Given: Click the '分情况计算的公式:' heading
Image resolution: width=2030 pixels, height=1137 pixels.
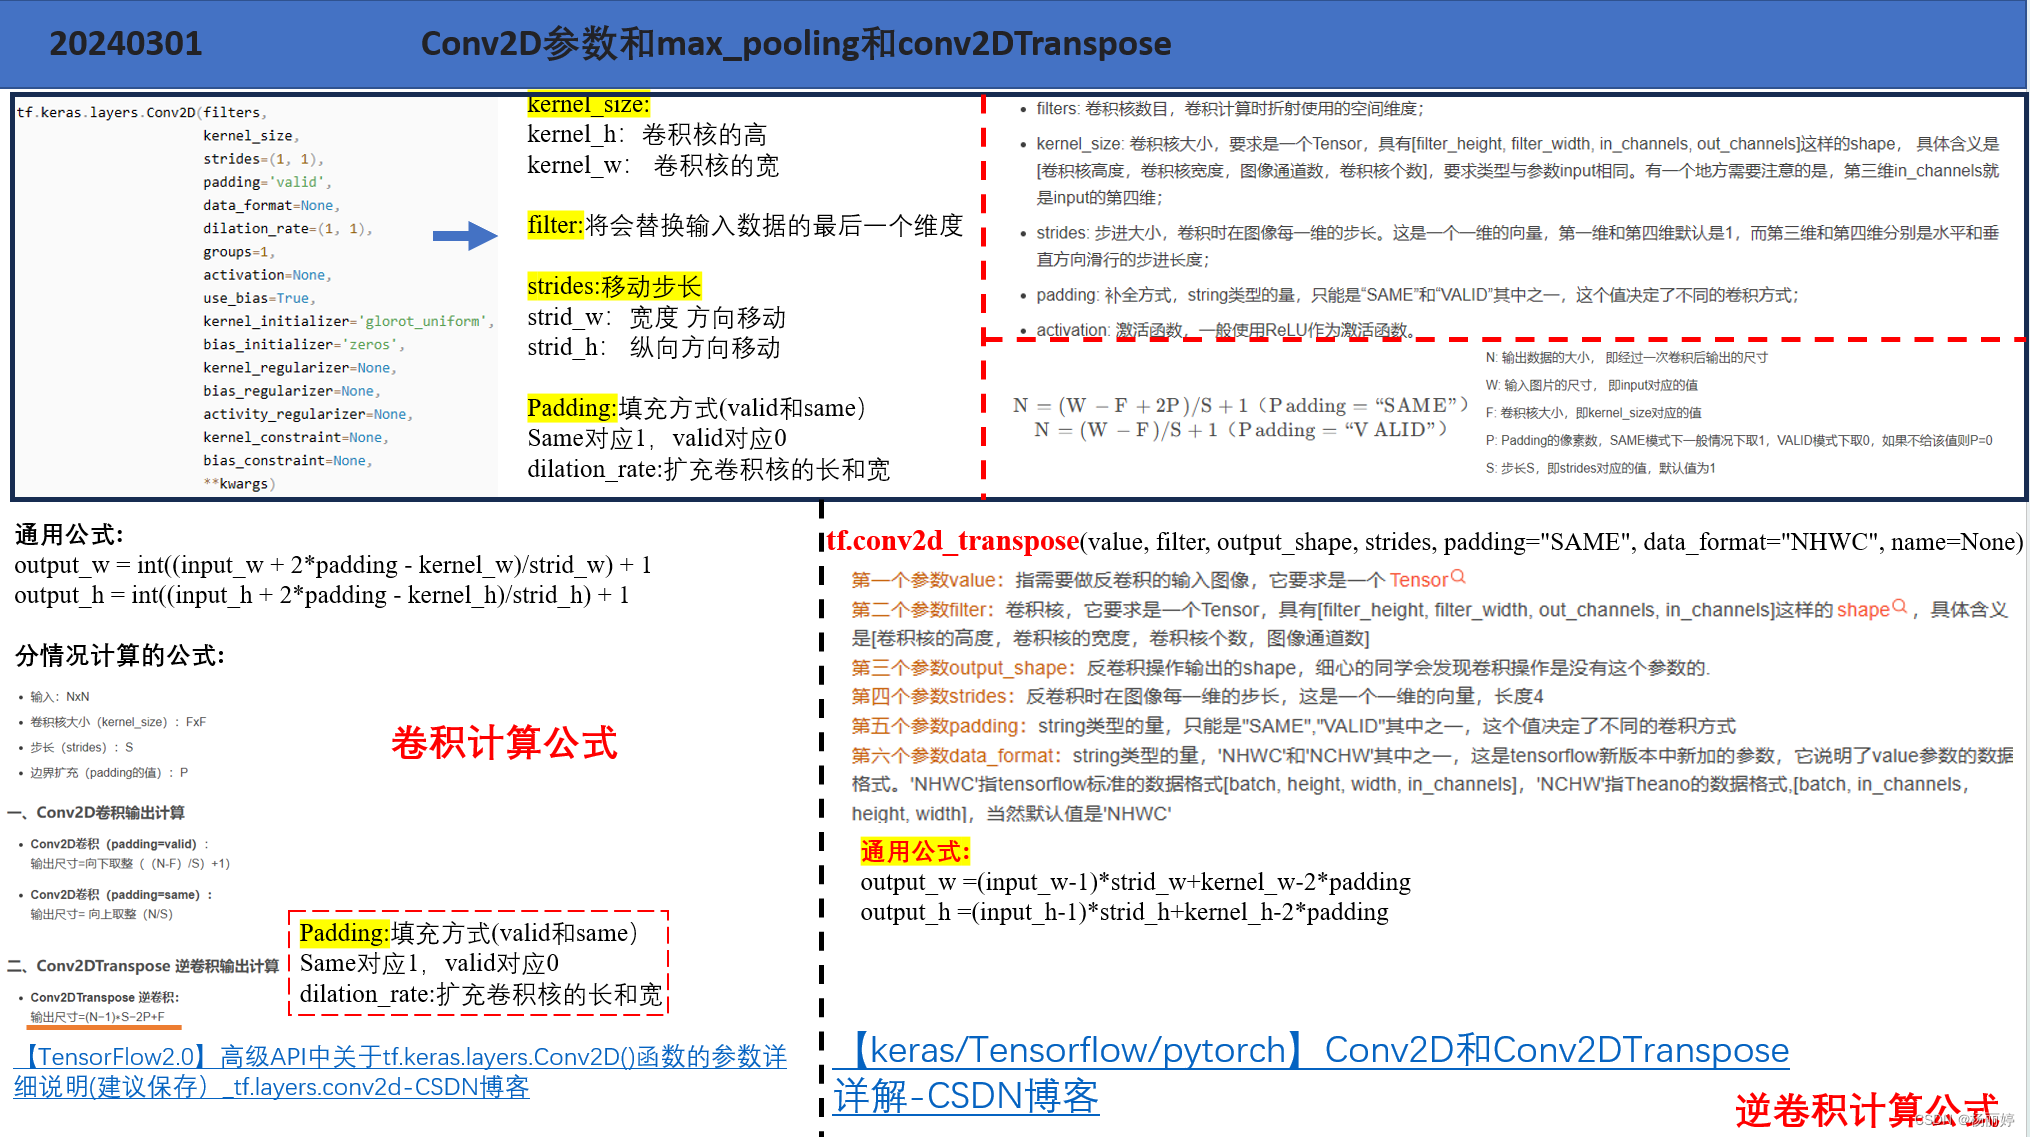Looking at the screenshot, I should click(120, 656).
